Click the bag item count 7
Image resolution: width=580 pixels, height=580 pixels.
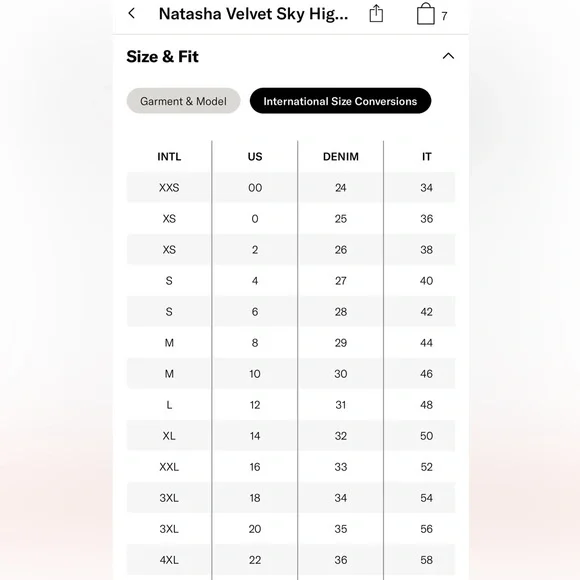point(444,16)
